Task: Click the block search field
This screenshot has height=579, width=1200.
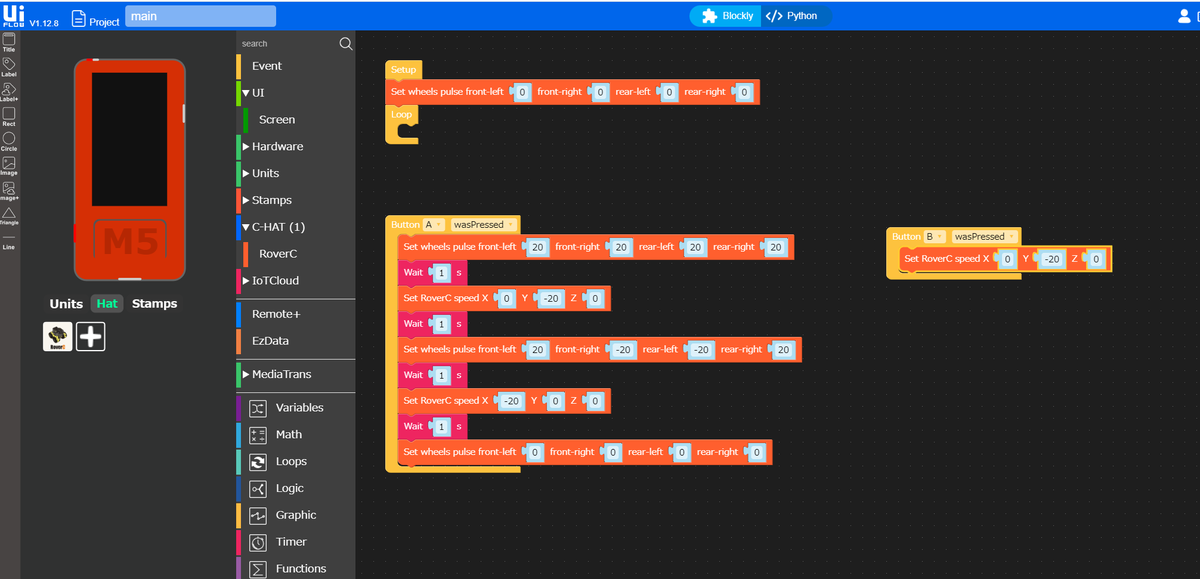Action: point(287,43)
